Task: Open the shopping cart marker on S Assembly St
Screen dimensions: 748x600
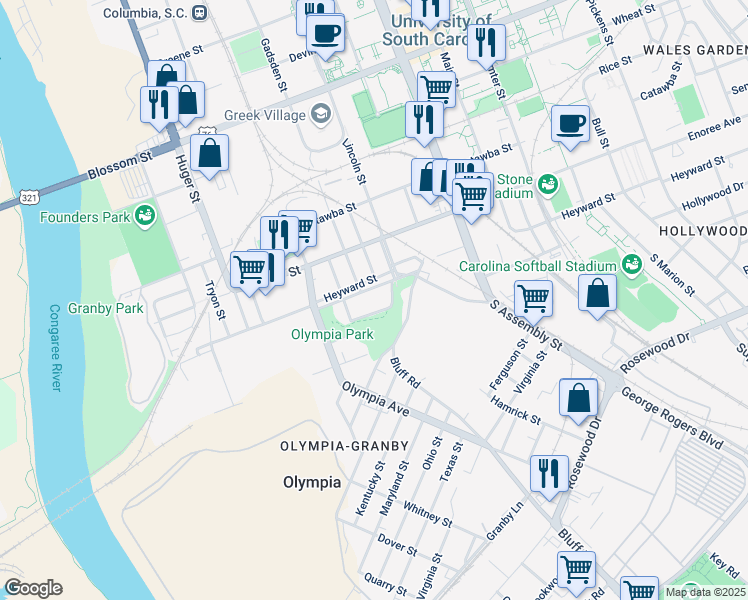Action: [x=533, y=301]
